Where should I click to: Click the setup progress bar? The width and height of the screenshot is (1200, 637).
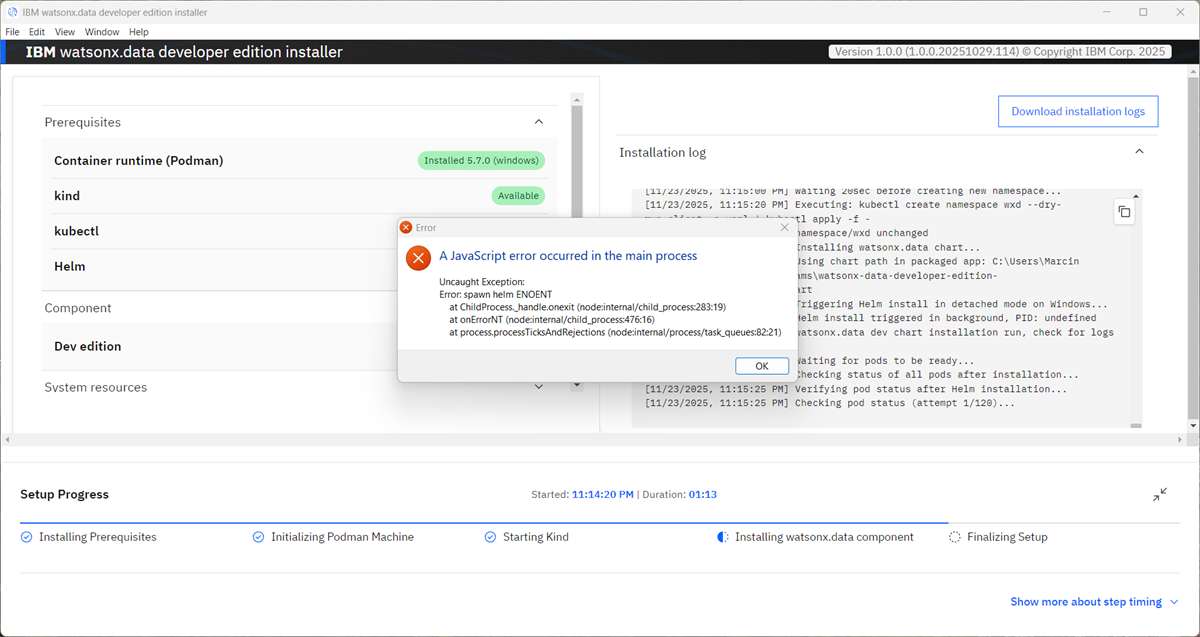[600, 522]
